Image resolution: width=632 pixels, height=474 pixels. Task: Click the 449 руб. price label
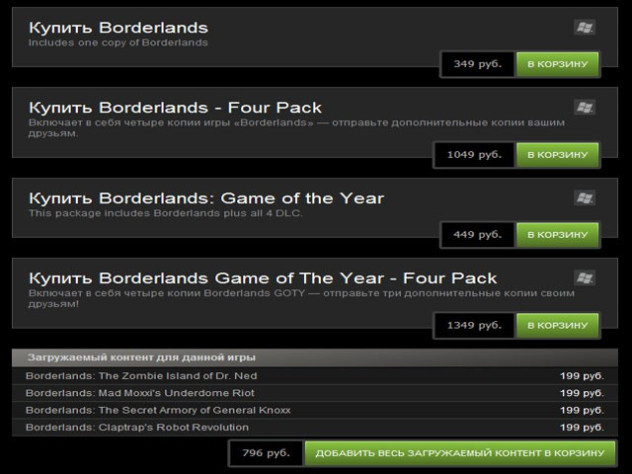478,235
